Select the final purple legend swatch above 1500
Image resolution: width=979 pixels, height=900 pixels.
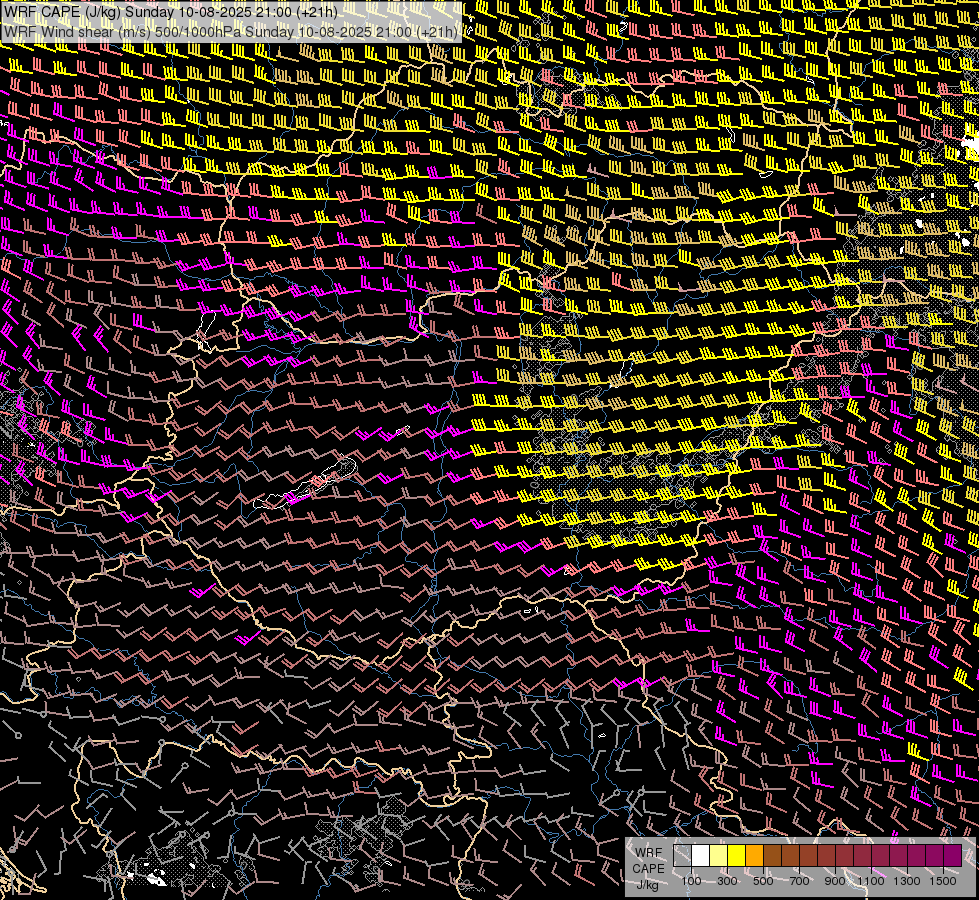[952, 856]
